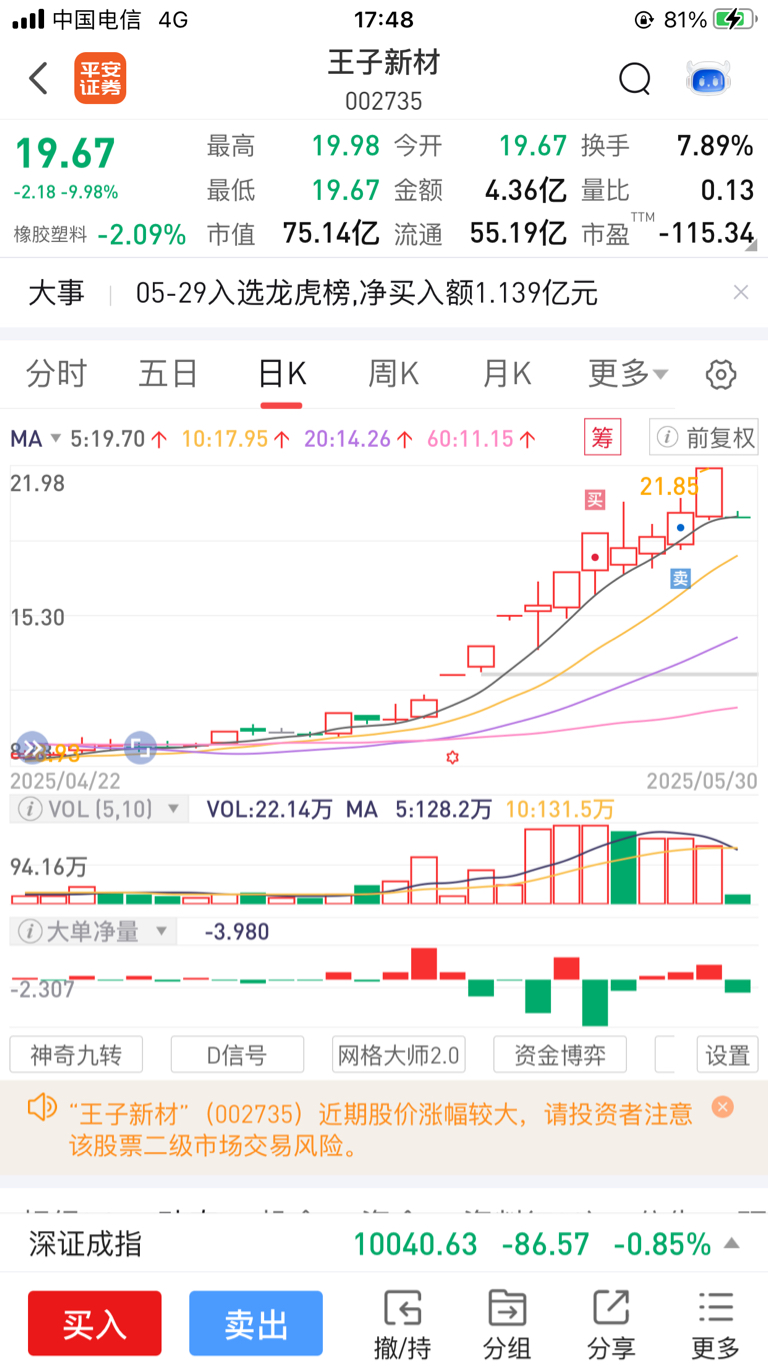Open the 分组 folder icon
This screenshot has height=1366, width=768.
507,1308
